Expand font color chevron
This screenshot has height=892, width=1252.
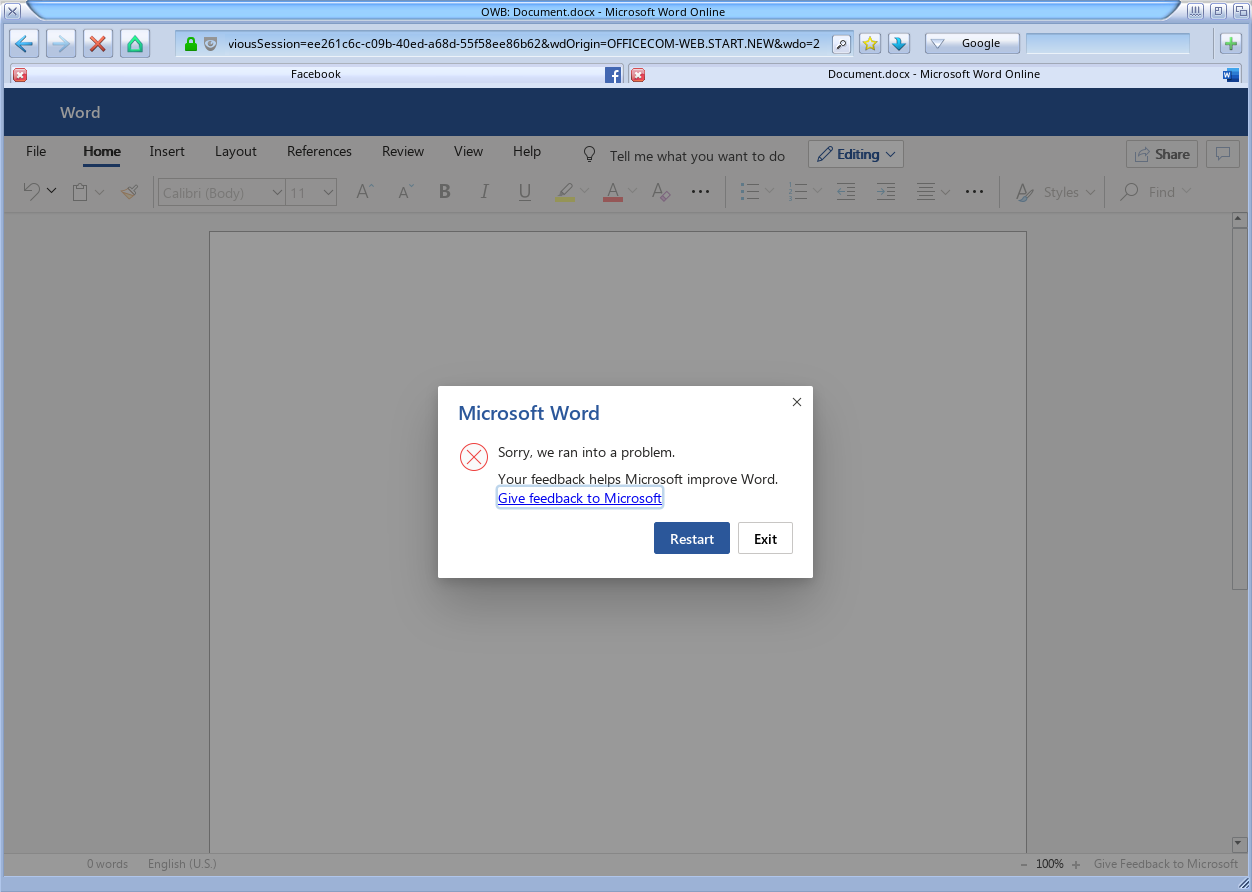[x=633, y=192]
